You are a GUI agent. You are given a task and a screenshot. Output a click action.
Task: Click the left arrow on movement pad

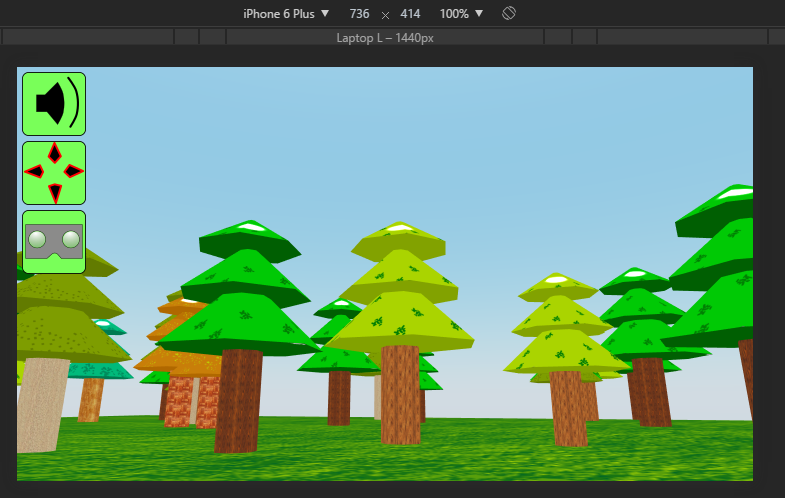(35, 172)
